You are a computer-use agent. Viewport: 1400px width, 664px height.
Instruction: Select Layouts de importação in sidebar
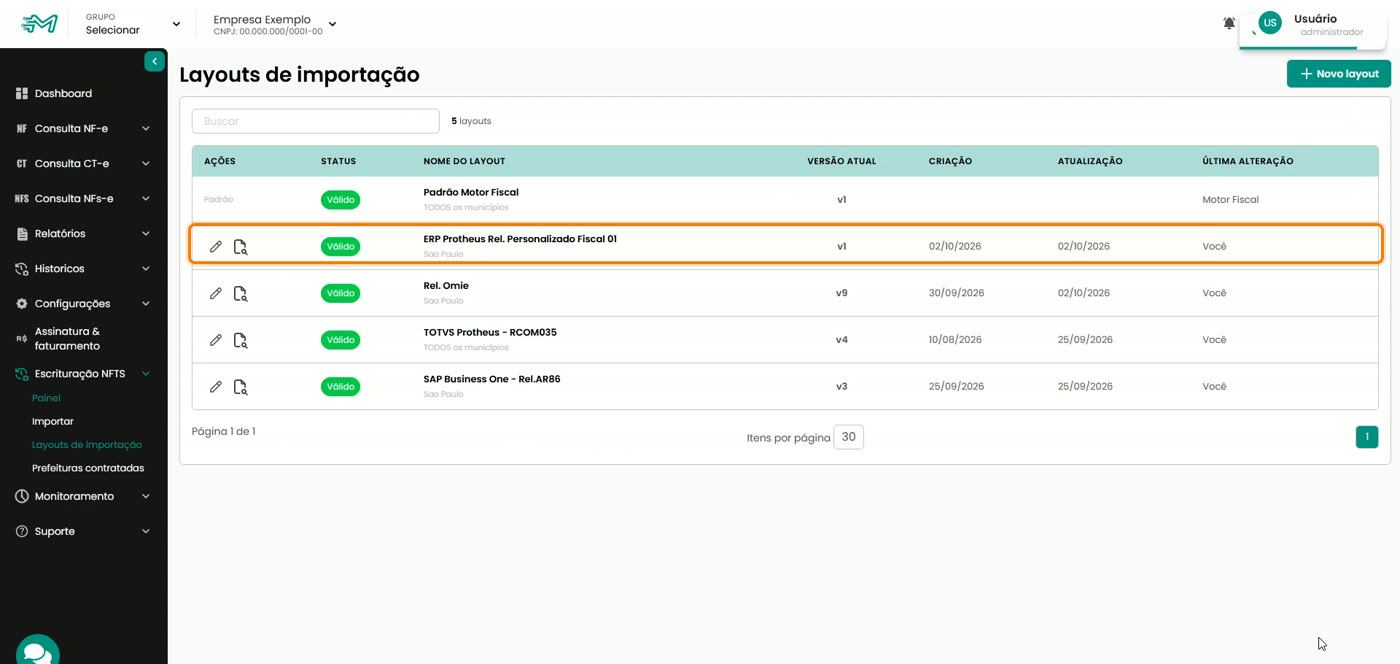(87, 444)
